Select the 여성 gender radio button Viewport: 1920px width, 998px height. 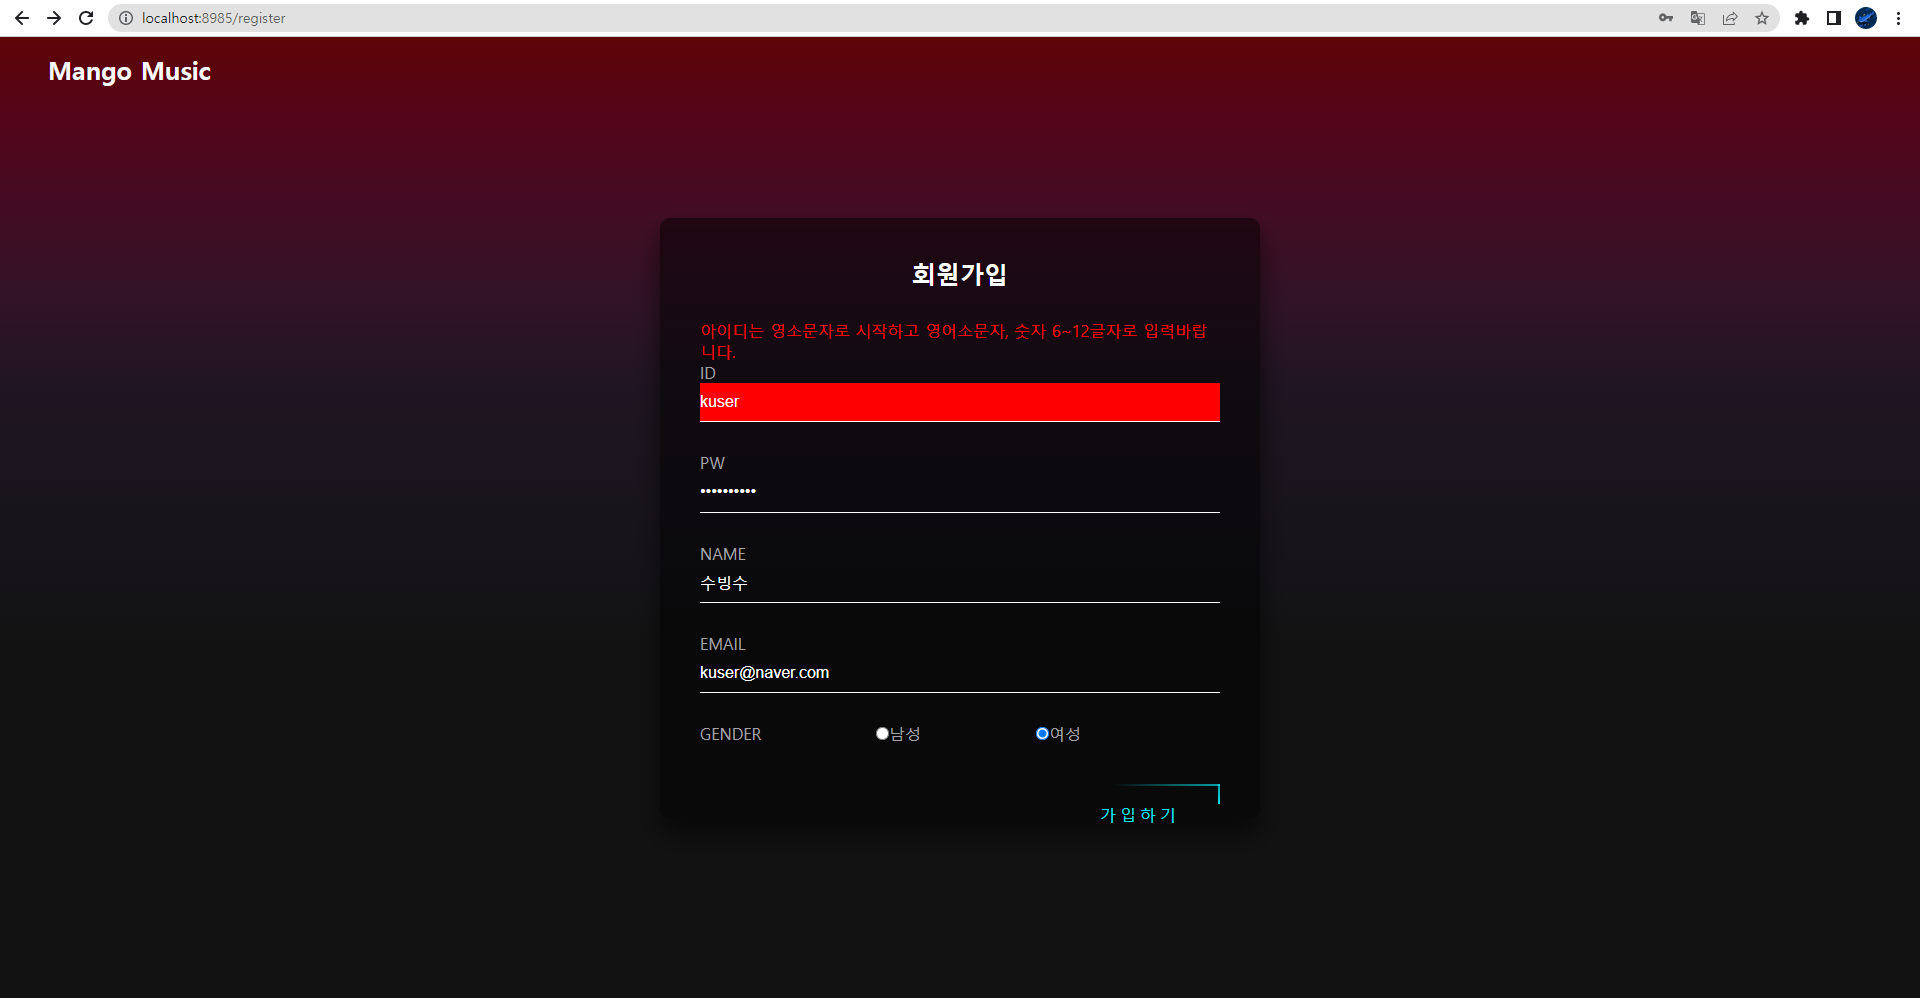1042,733
